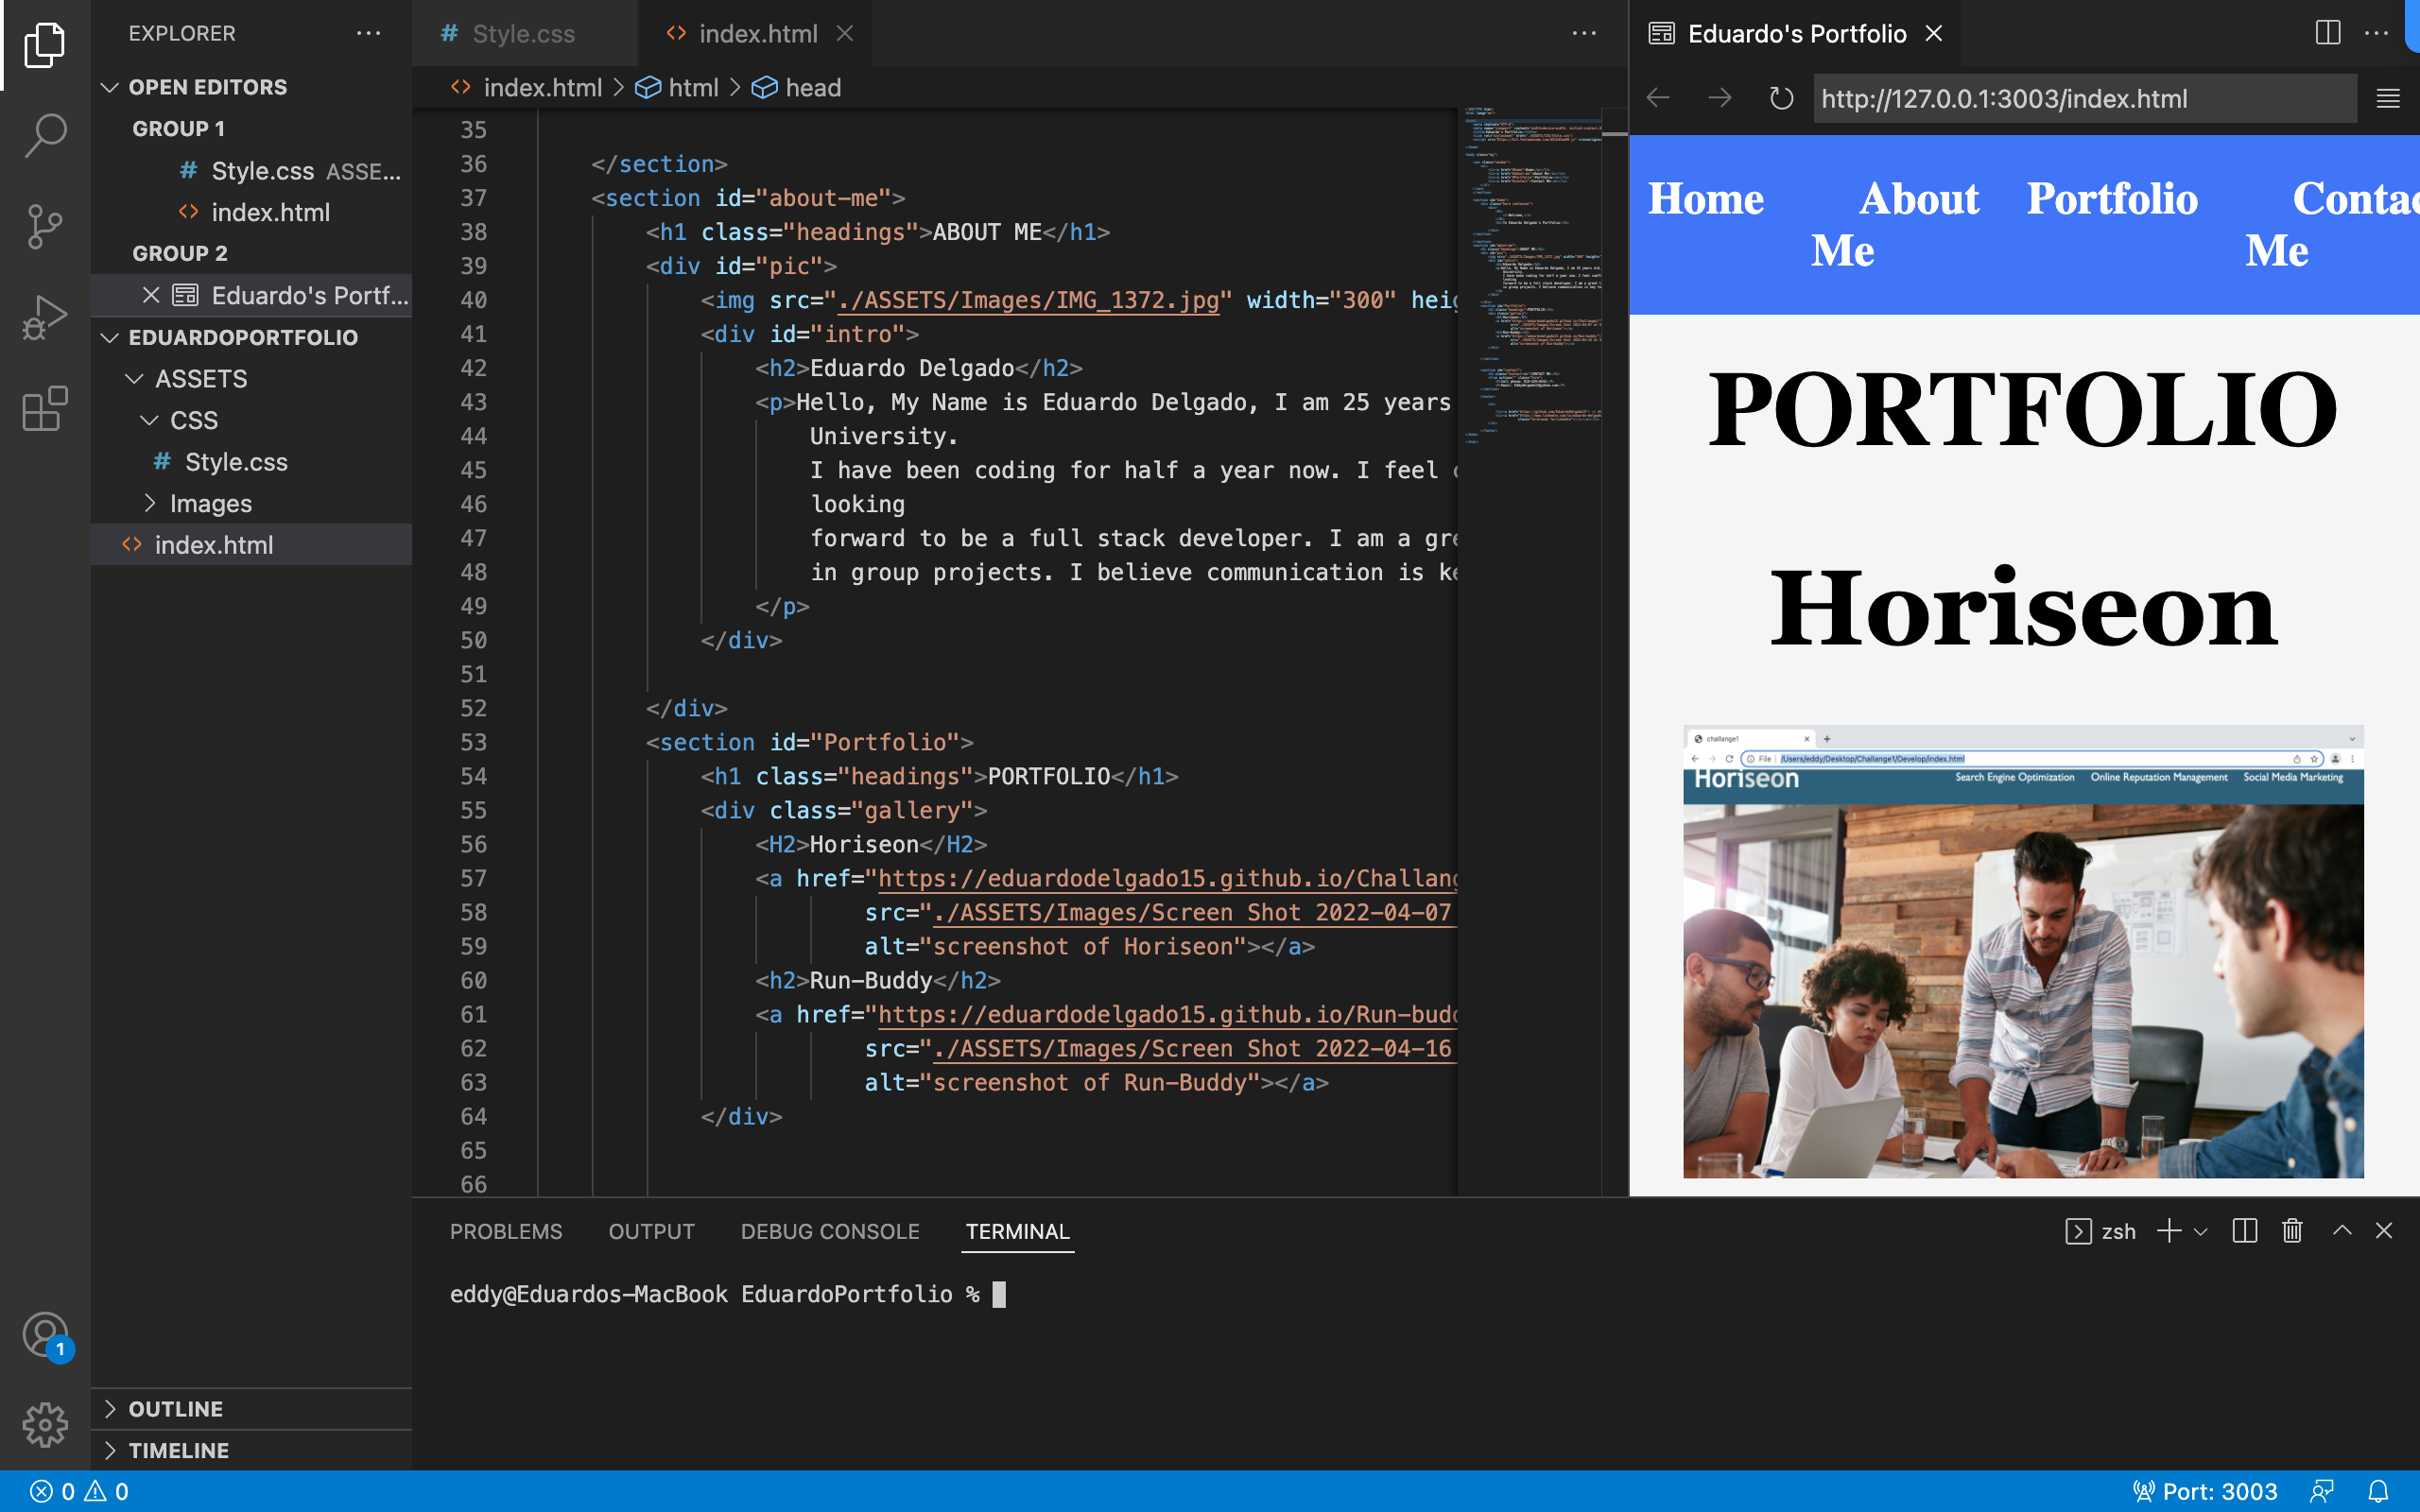The width and height of the screenshot is (2420, 1512).
Task: Open the Explorer view in activity bar
Action: [x=45, y=45]
